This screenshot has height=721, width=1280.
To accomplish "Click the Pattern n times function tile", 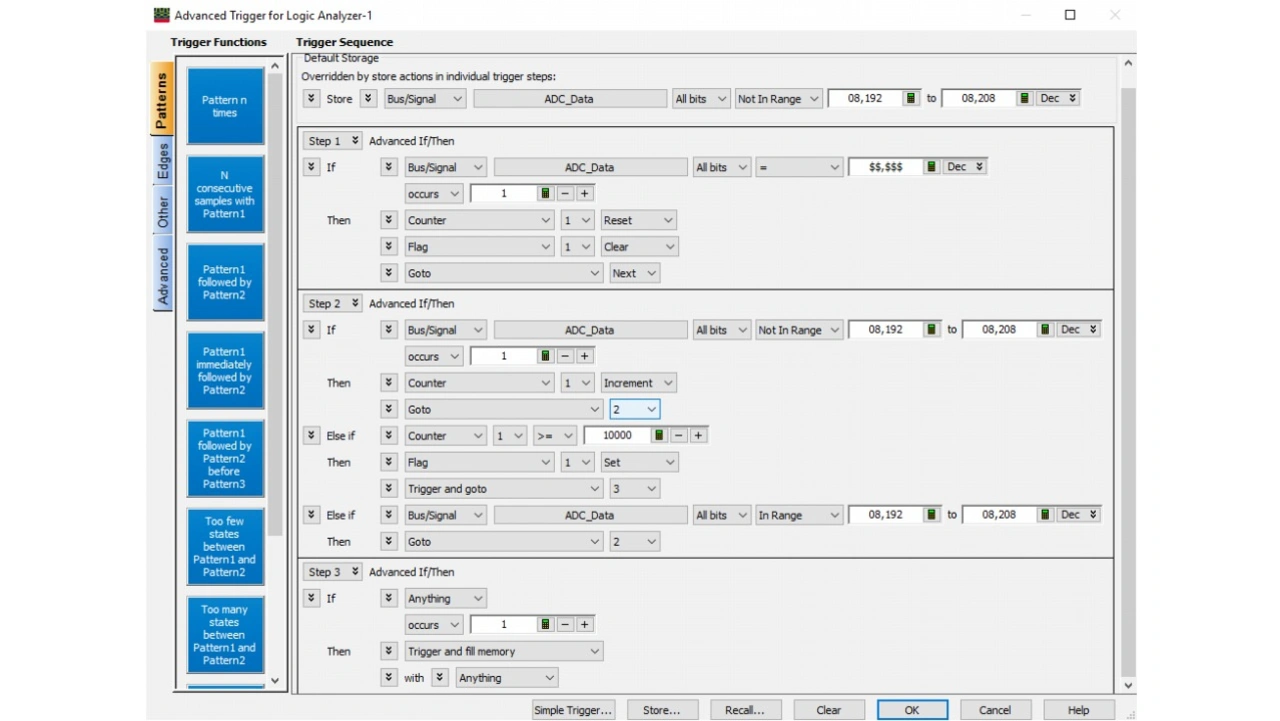I will pyautogui.click(x=225, y=106).
